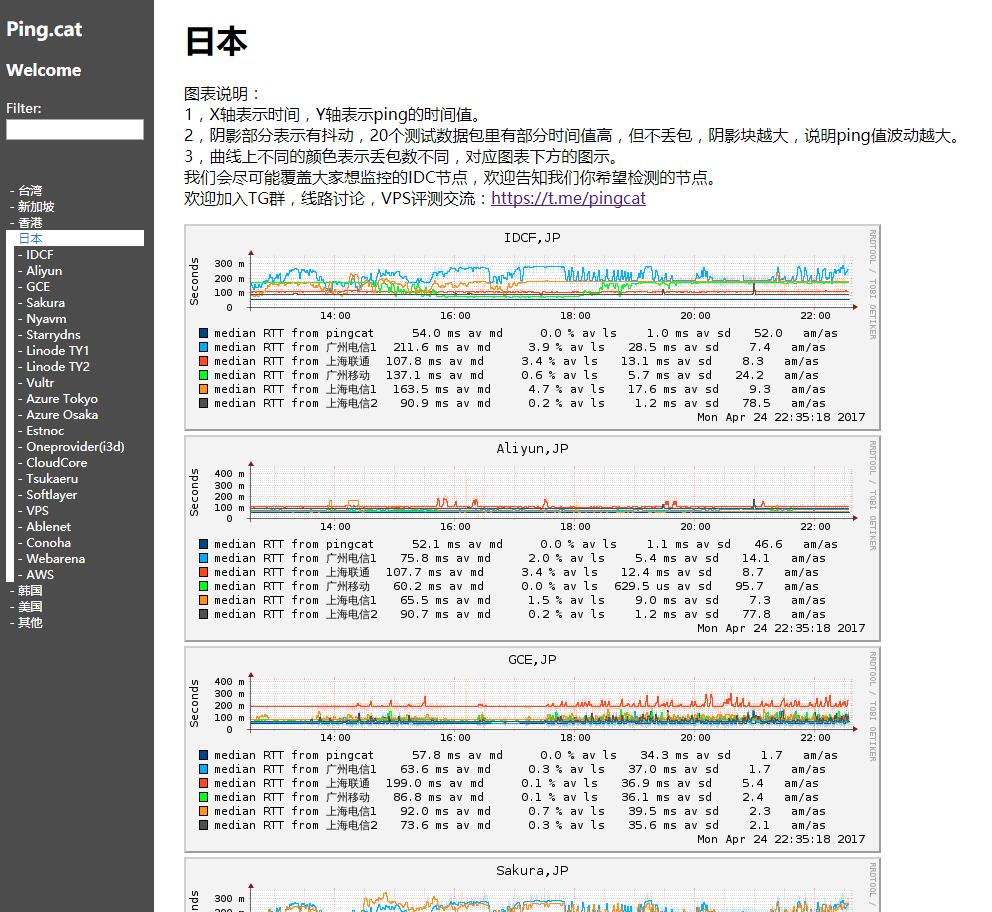Click 广州移动 green legend swatch in Aliyun graph

204,586
